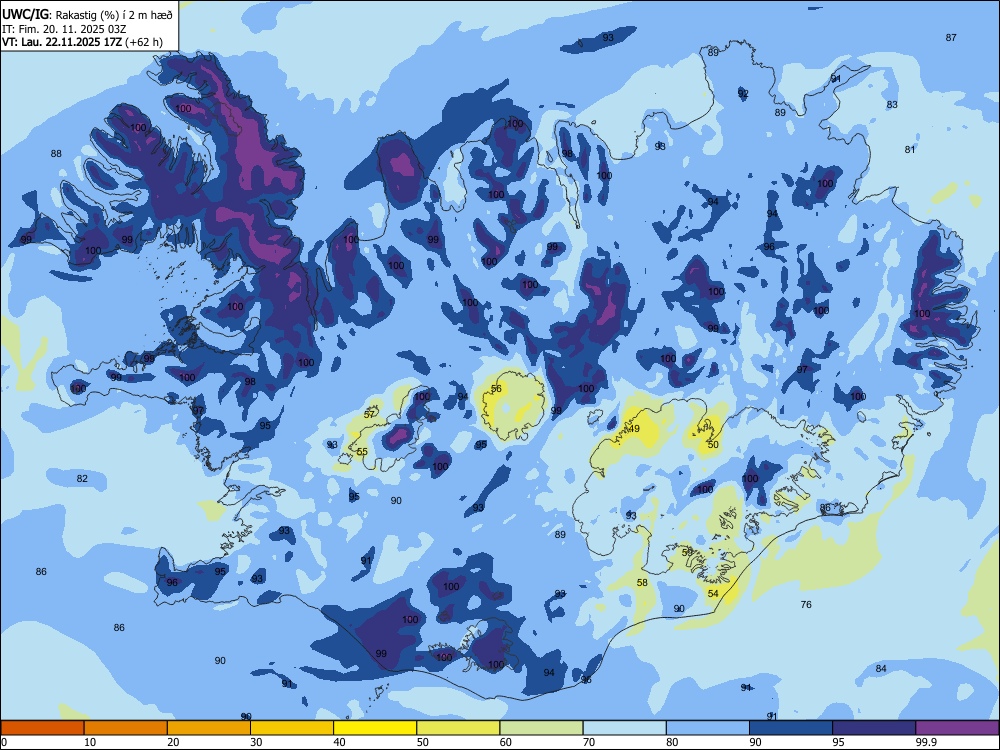Click the humidity value 54 on the map
1000x750 pixels.
713,594
